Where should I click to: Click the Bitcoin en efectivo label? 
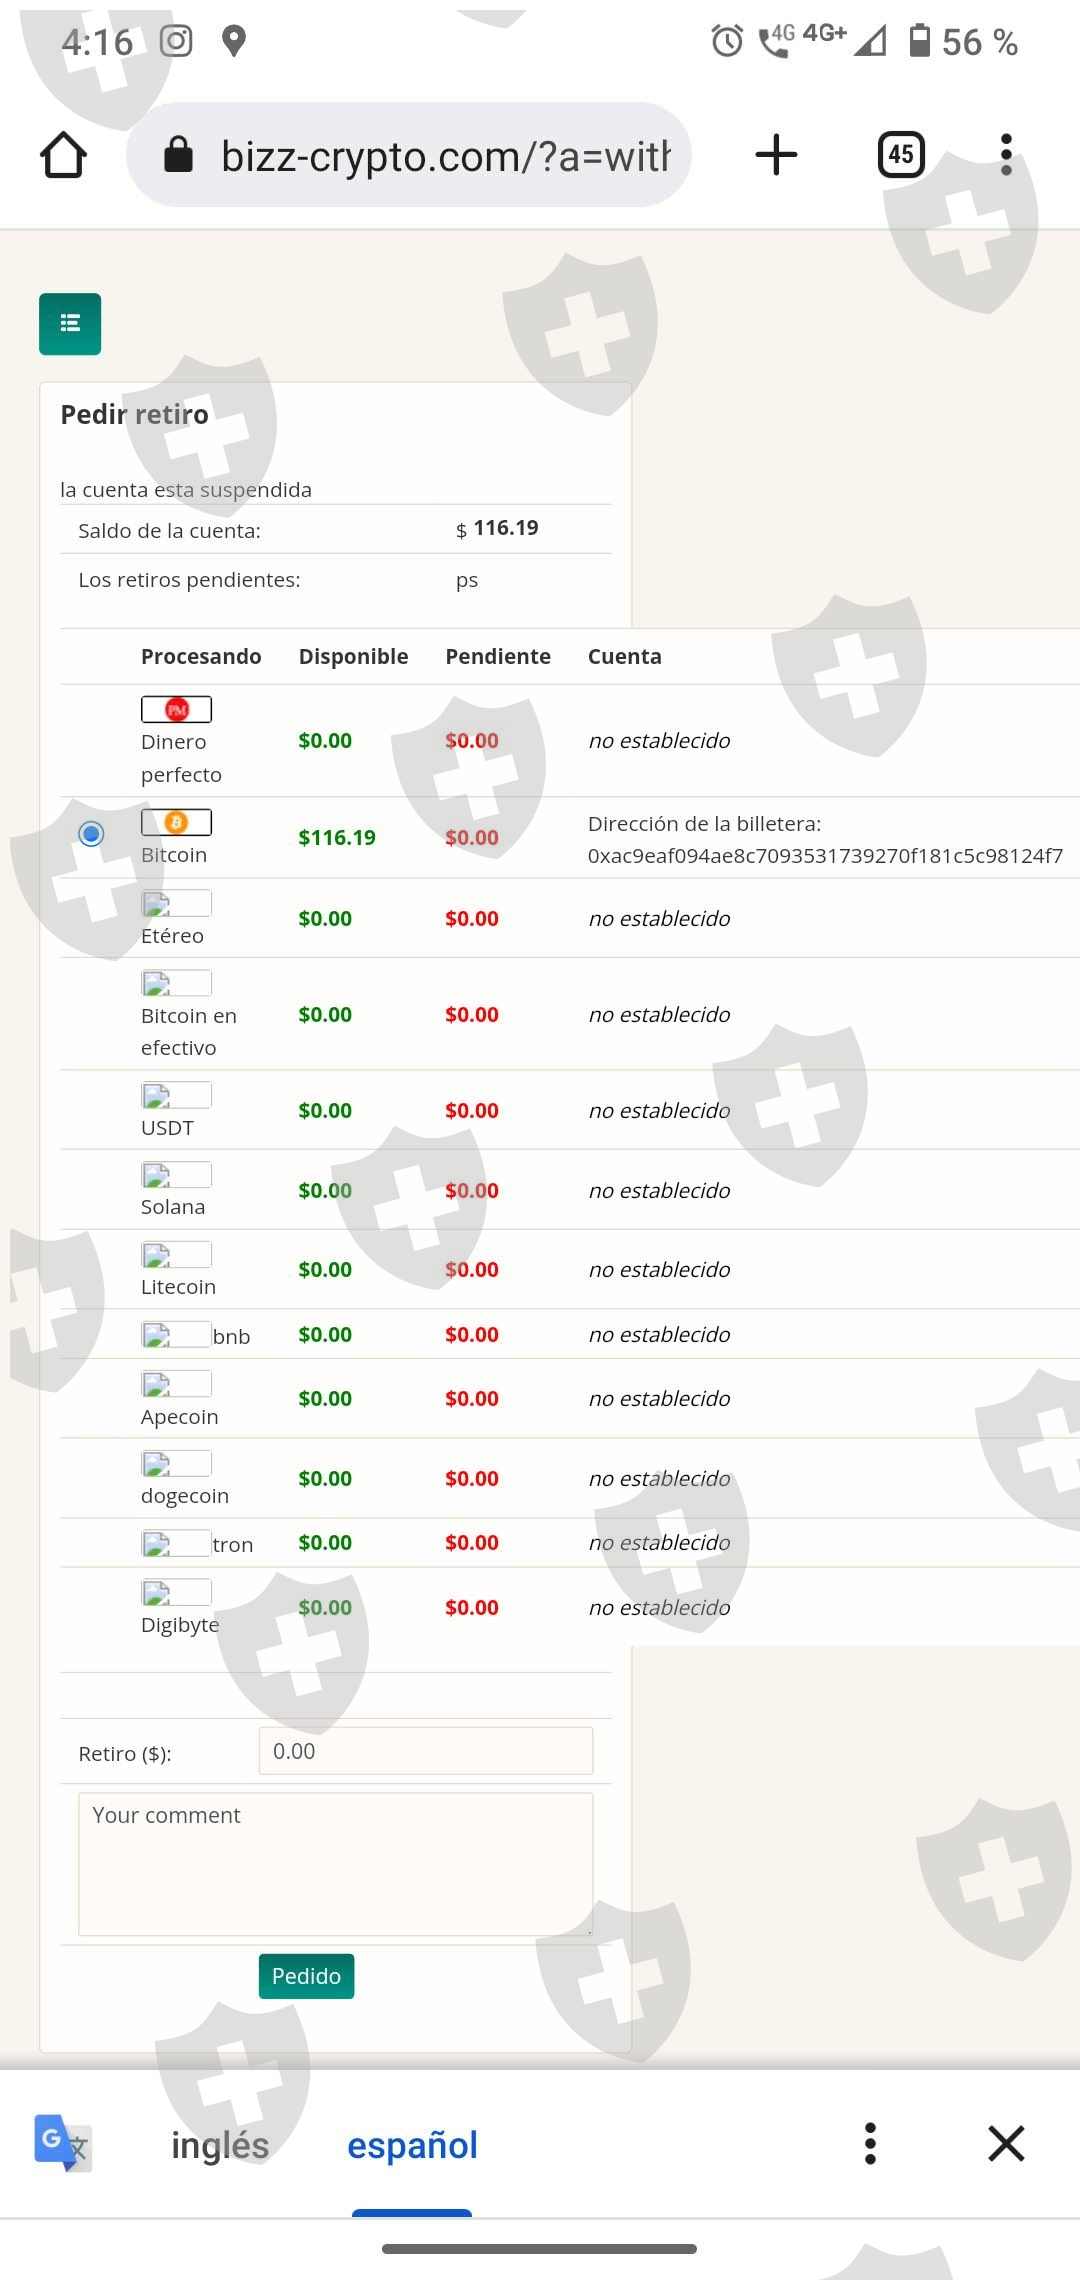coord(189,1031)
